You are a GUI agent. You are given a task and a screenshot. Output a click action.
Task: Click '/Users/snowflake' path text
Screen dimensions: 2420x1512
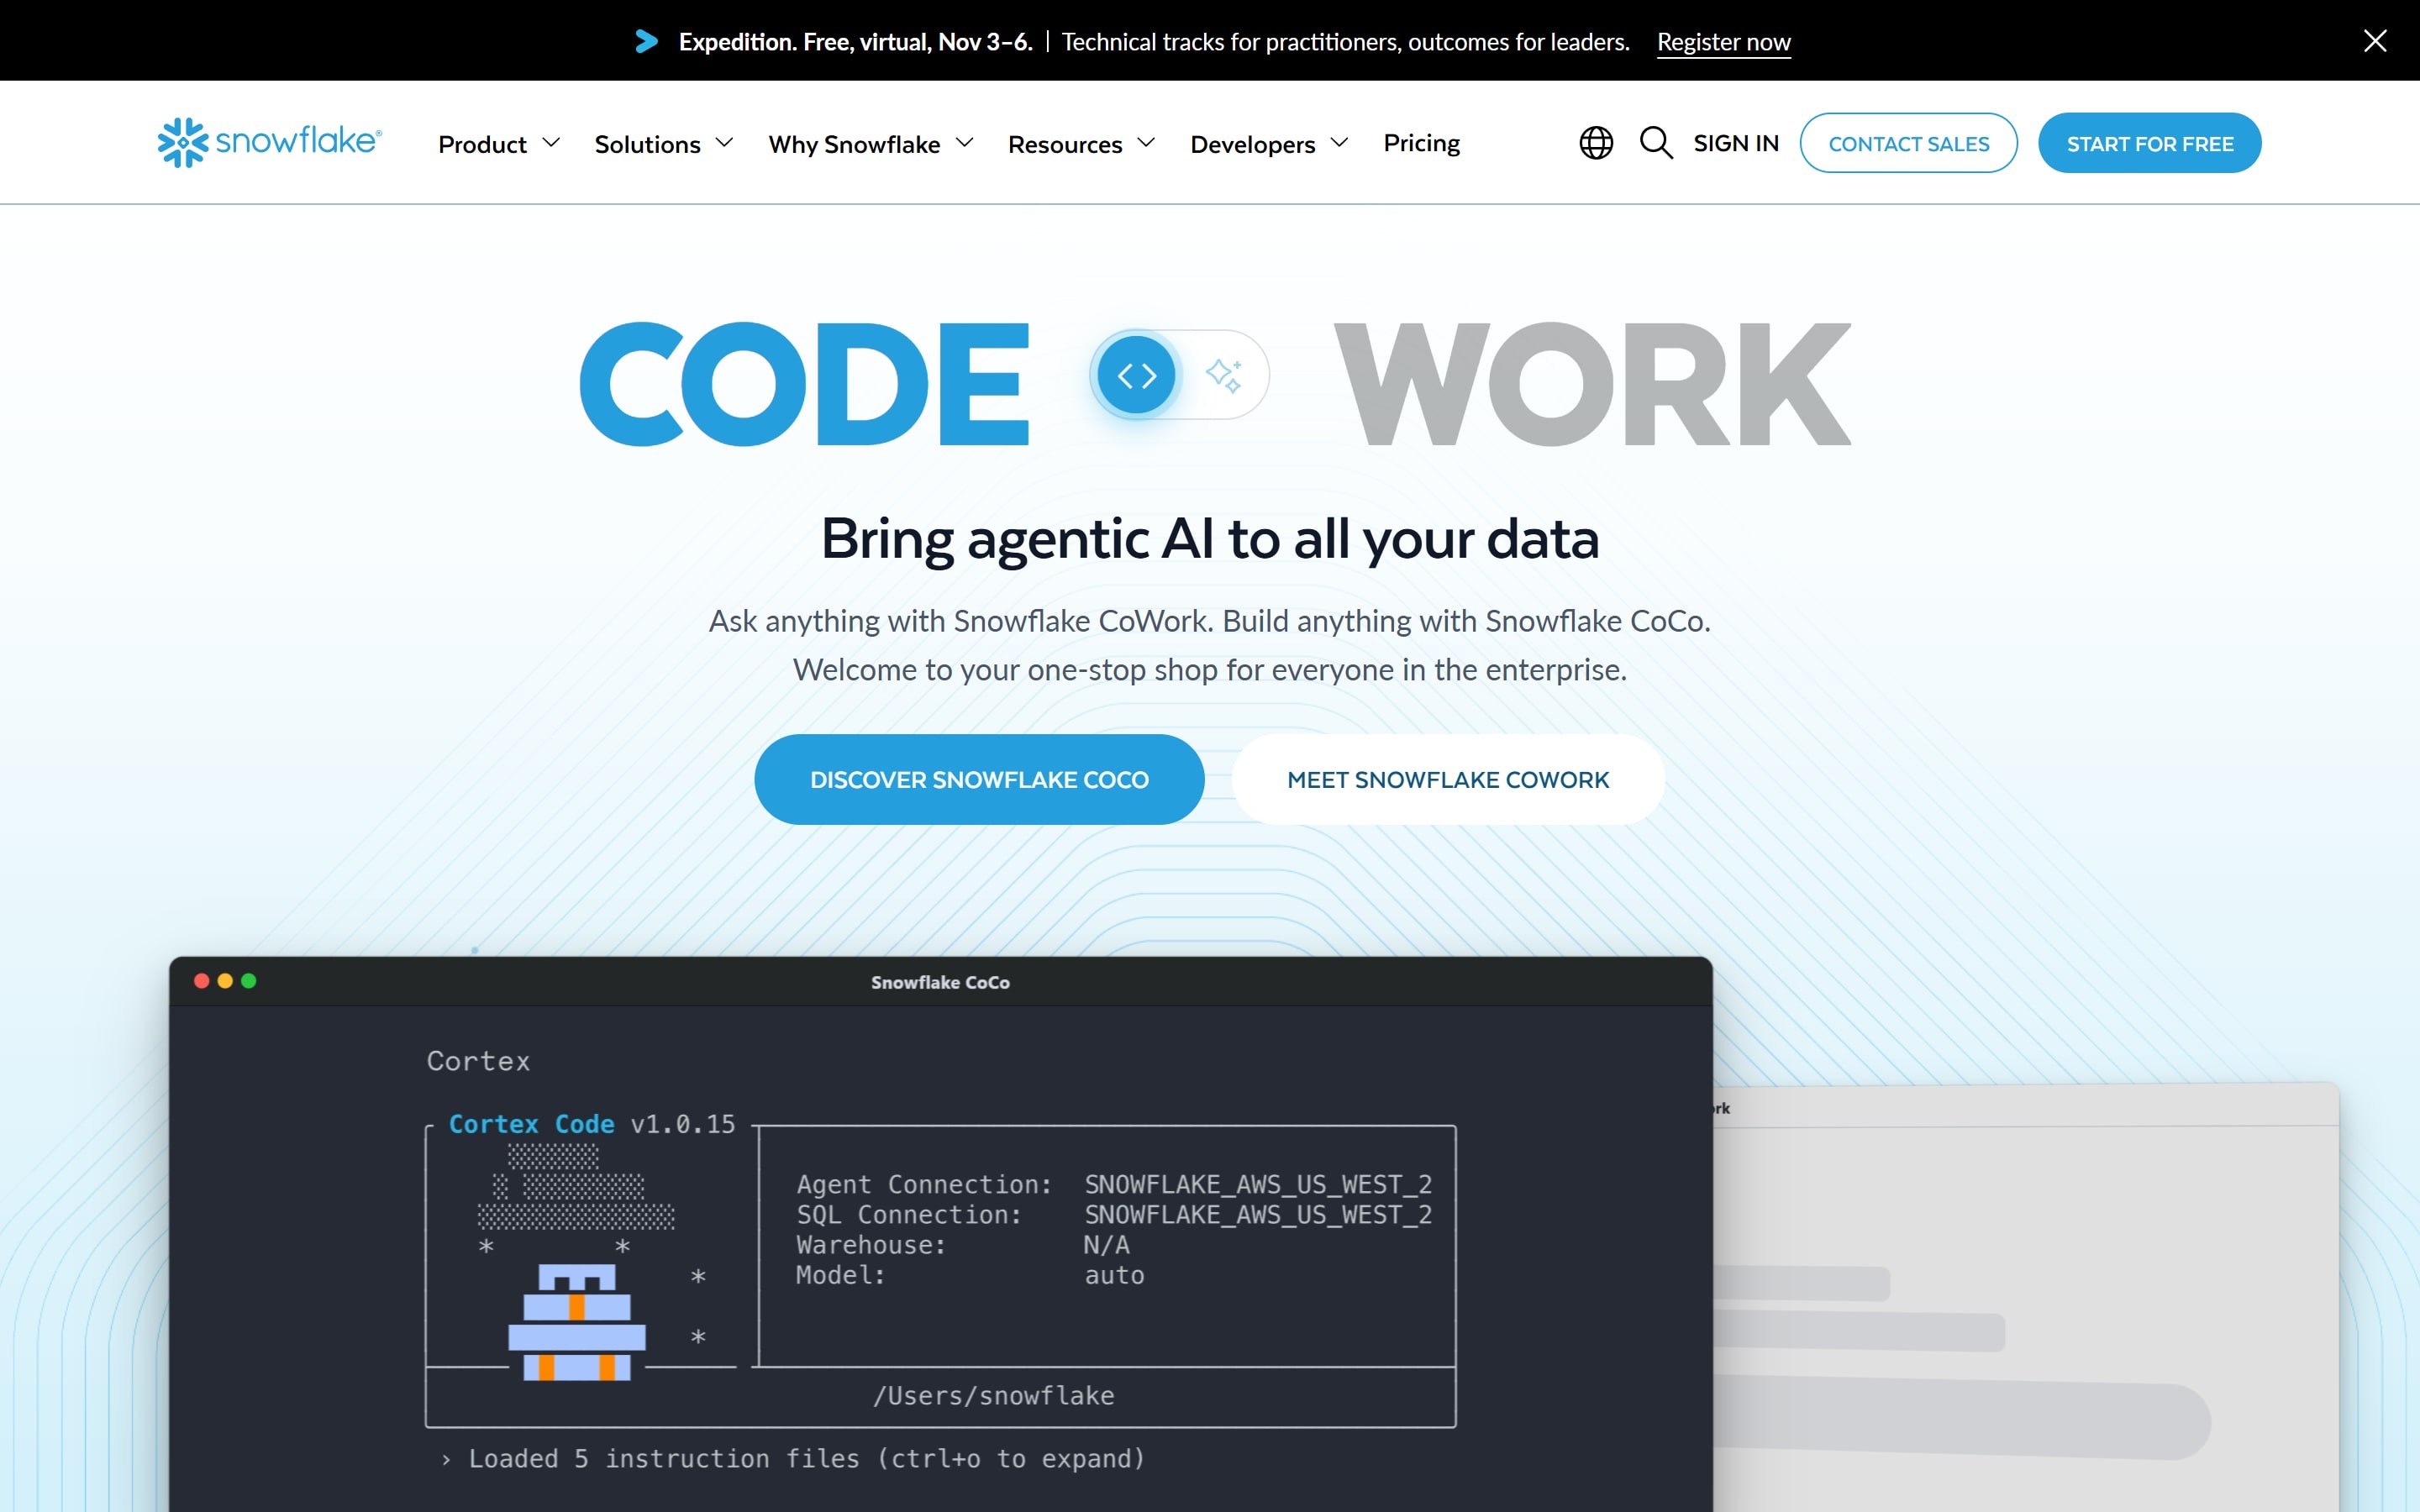[994, 1396]
